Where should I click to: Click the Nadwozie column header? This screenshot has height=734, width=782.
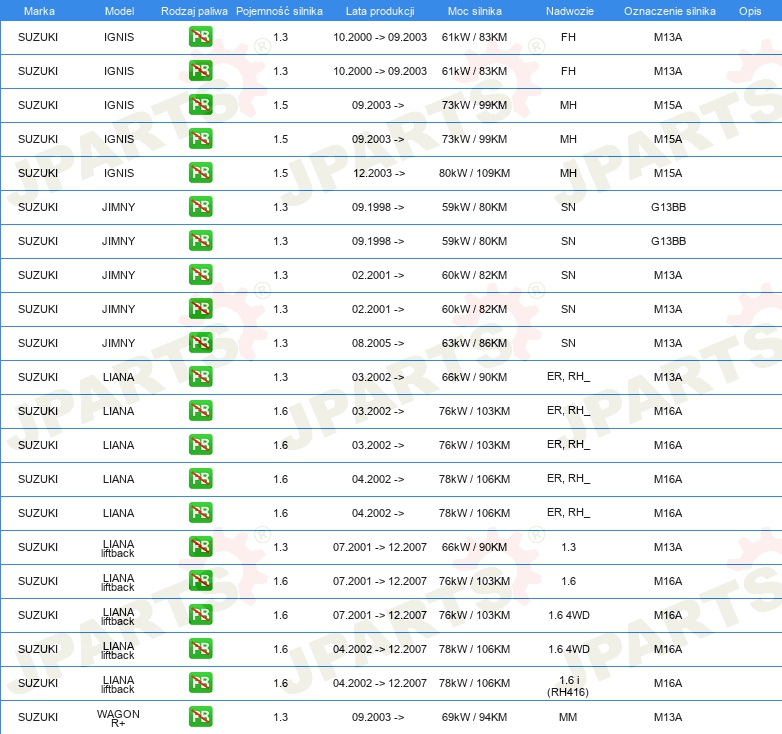coord(570,11)
